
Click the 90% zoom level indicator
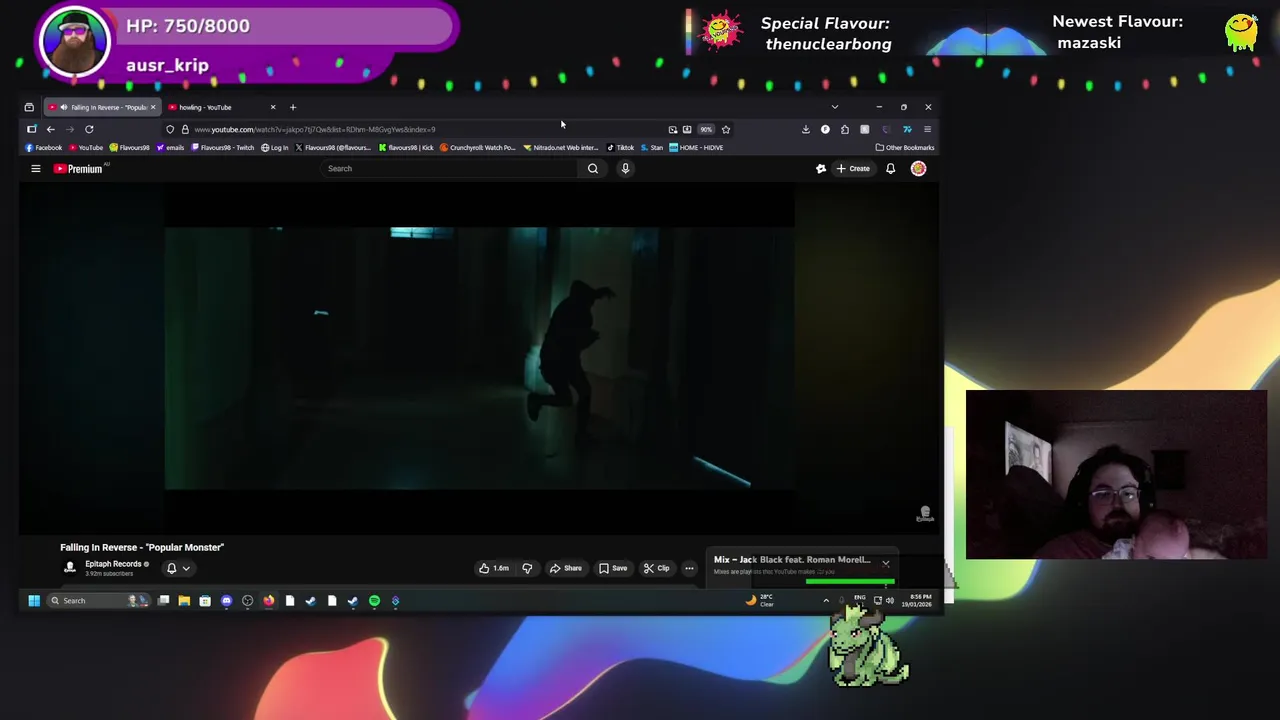[x=706, y=129]
